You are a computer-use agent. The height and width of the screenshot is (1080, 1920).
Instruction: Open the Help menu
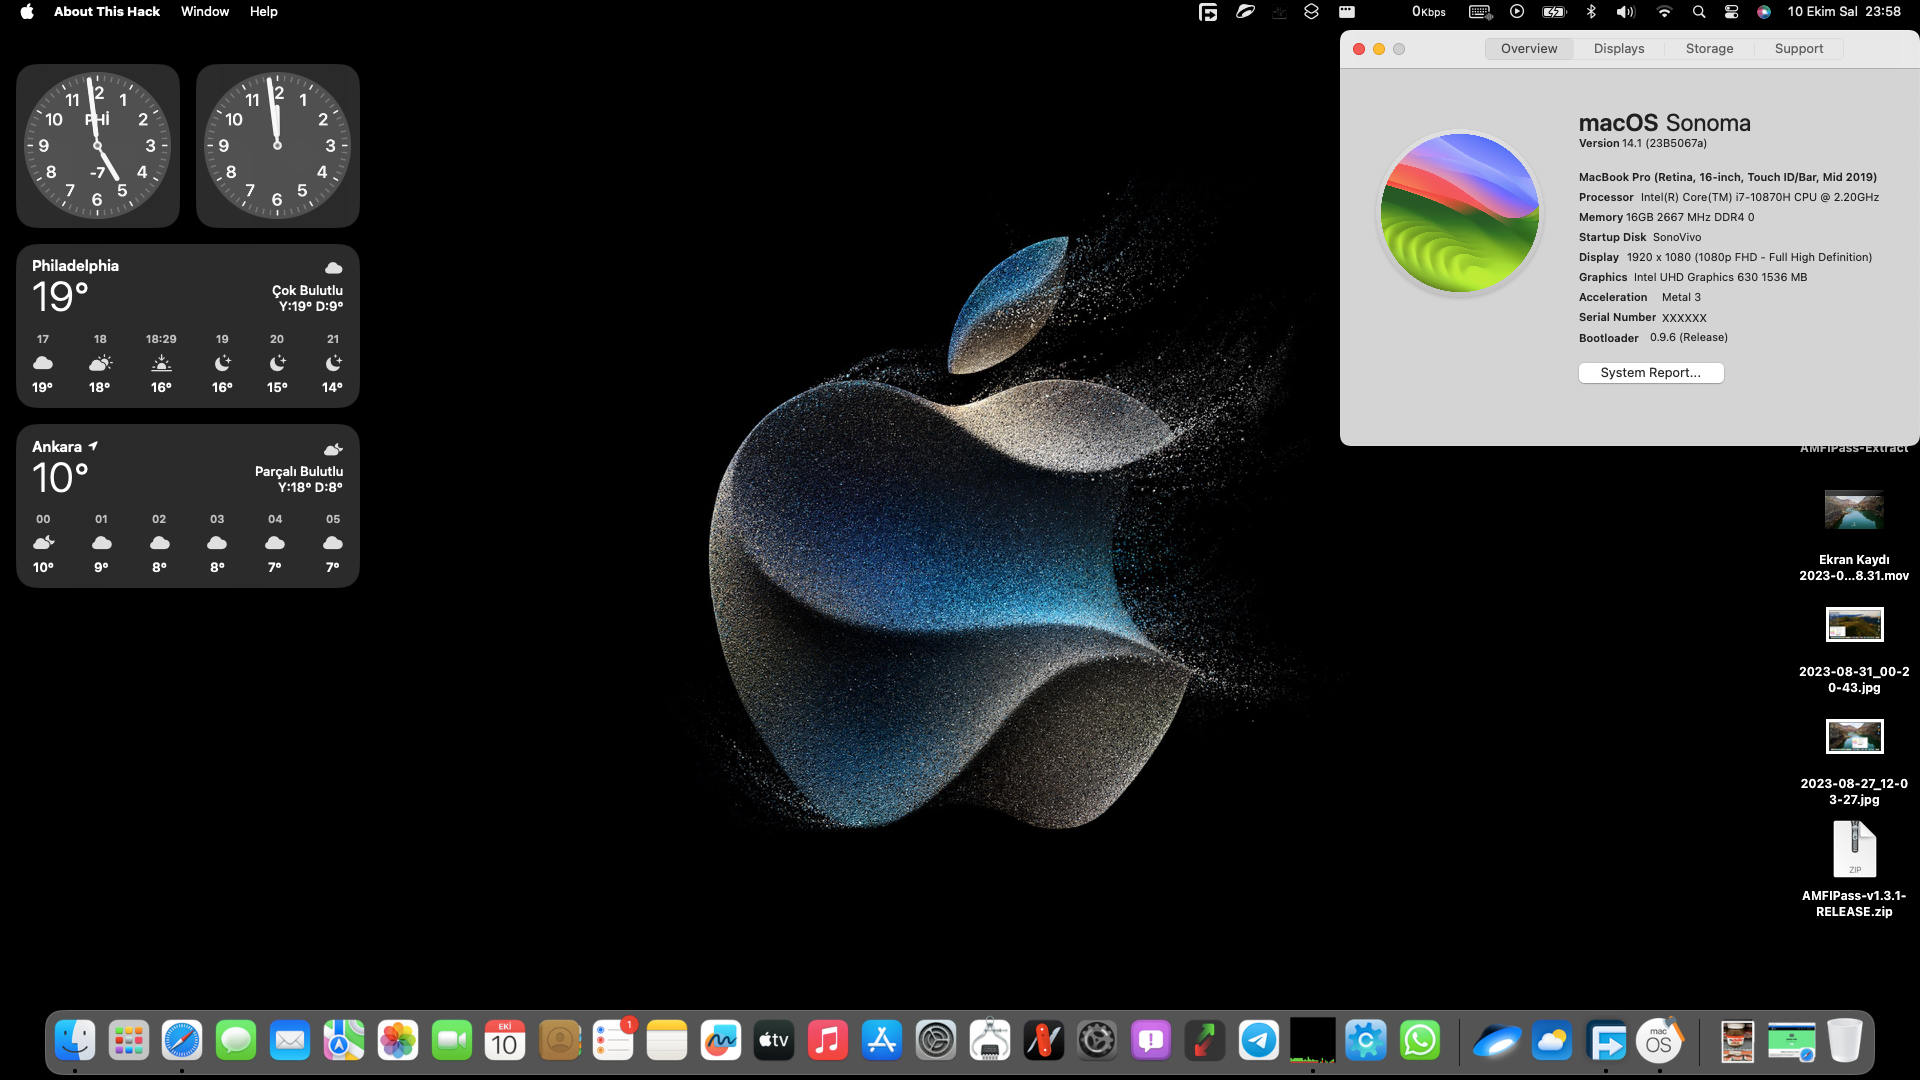263,11
